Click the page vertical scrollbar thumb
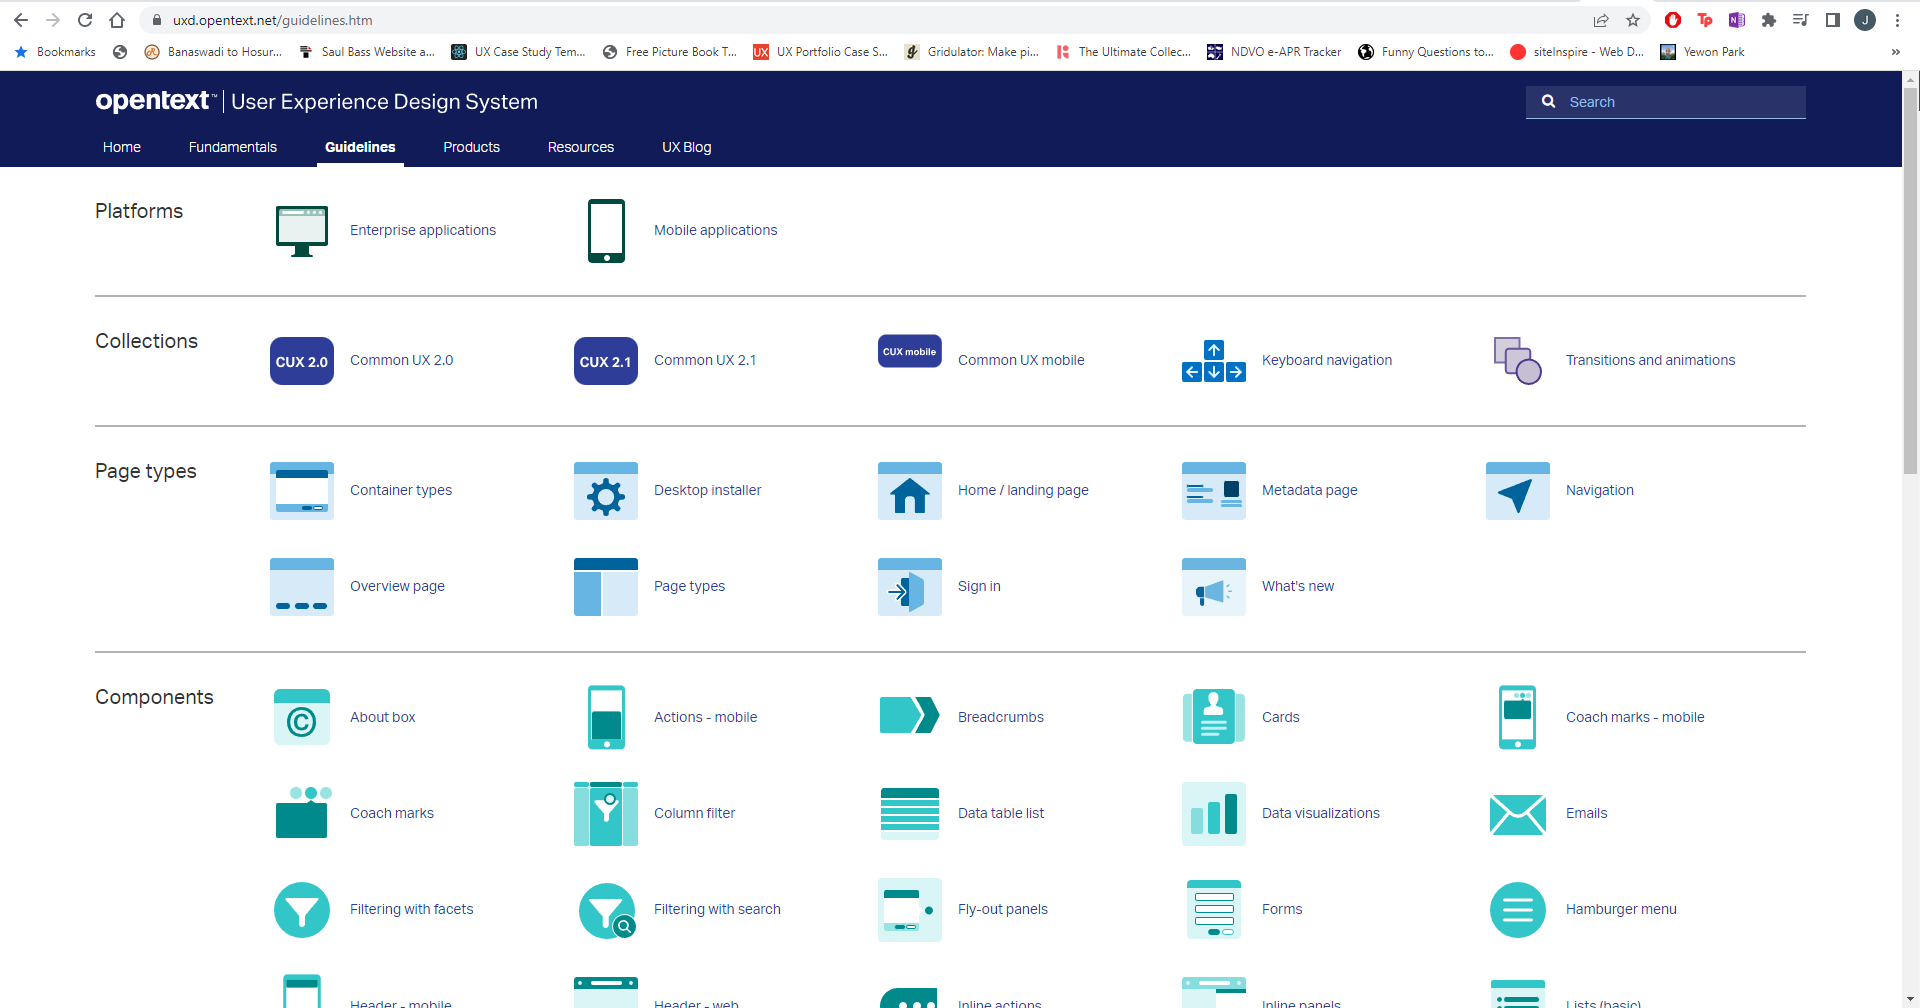The height and width of the screenshot is (1008, 1920). [x=1910, y=280]
